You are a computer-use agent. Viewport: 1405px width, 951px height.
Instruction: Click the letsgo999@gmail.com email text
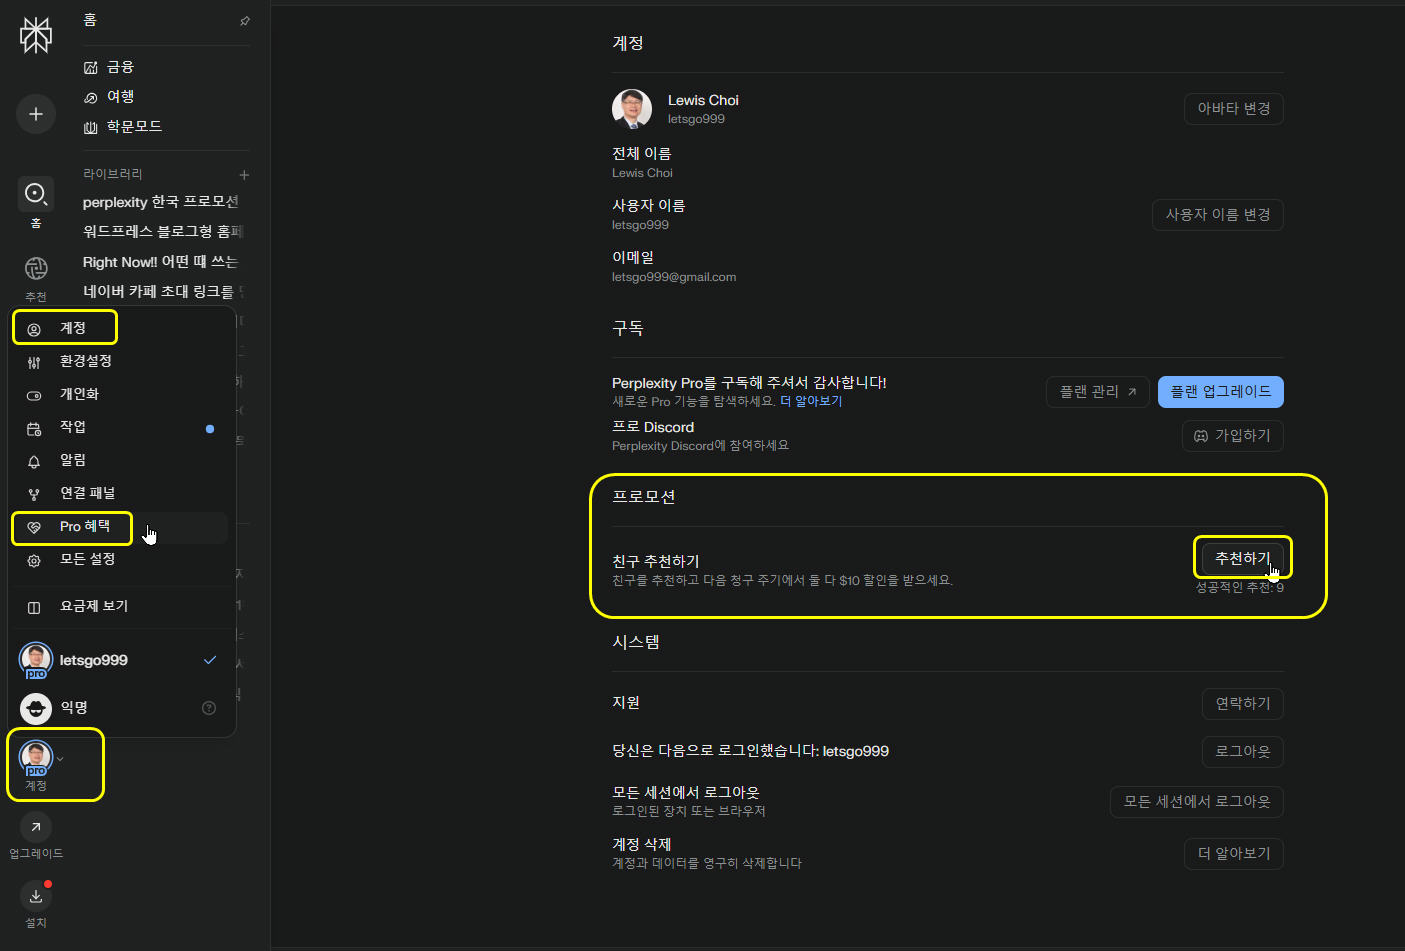click(674, 277)
